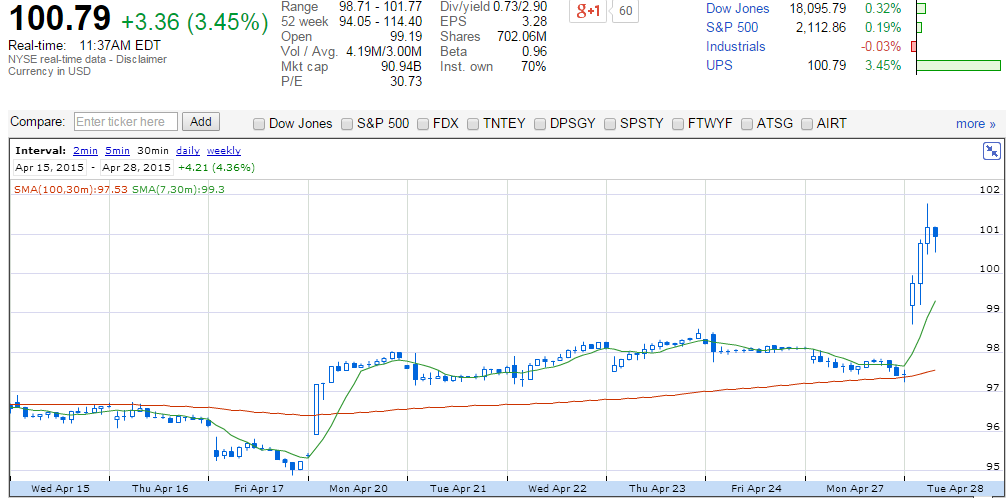
Task: Click the Wed Apr 22 timeline label
Action: (x=557, y=488)
